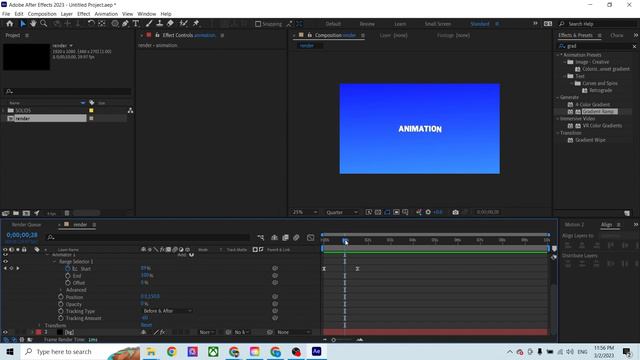The width and height of the screenshot is (640, 360).
Task: Open the Tracking Type Before & After dropdown
Action: point(167,311)
